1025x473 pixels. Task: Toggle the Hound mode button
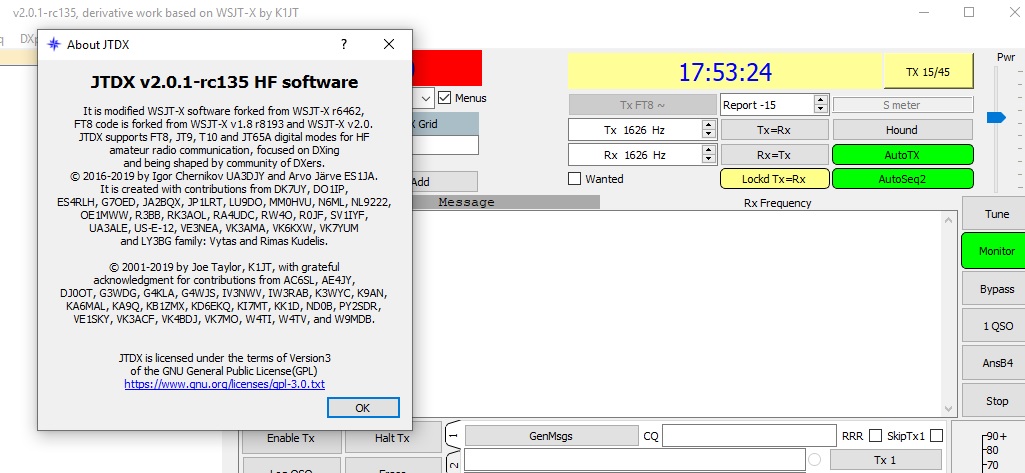point(901,130)
